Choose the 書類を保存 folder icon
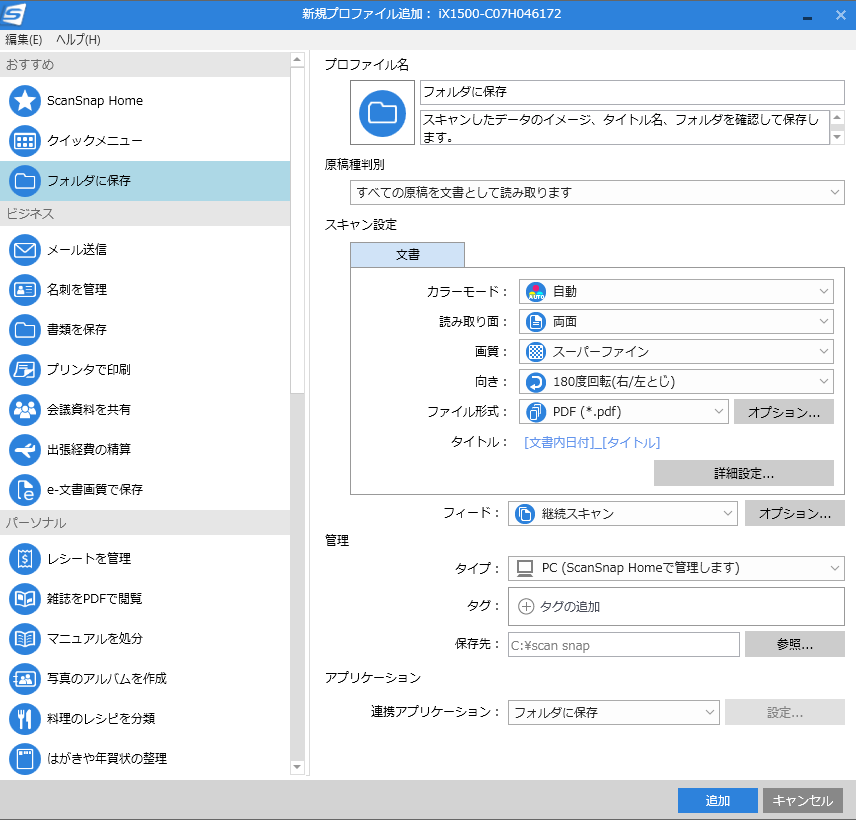856x820 pixels. 25,330
